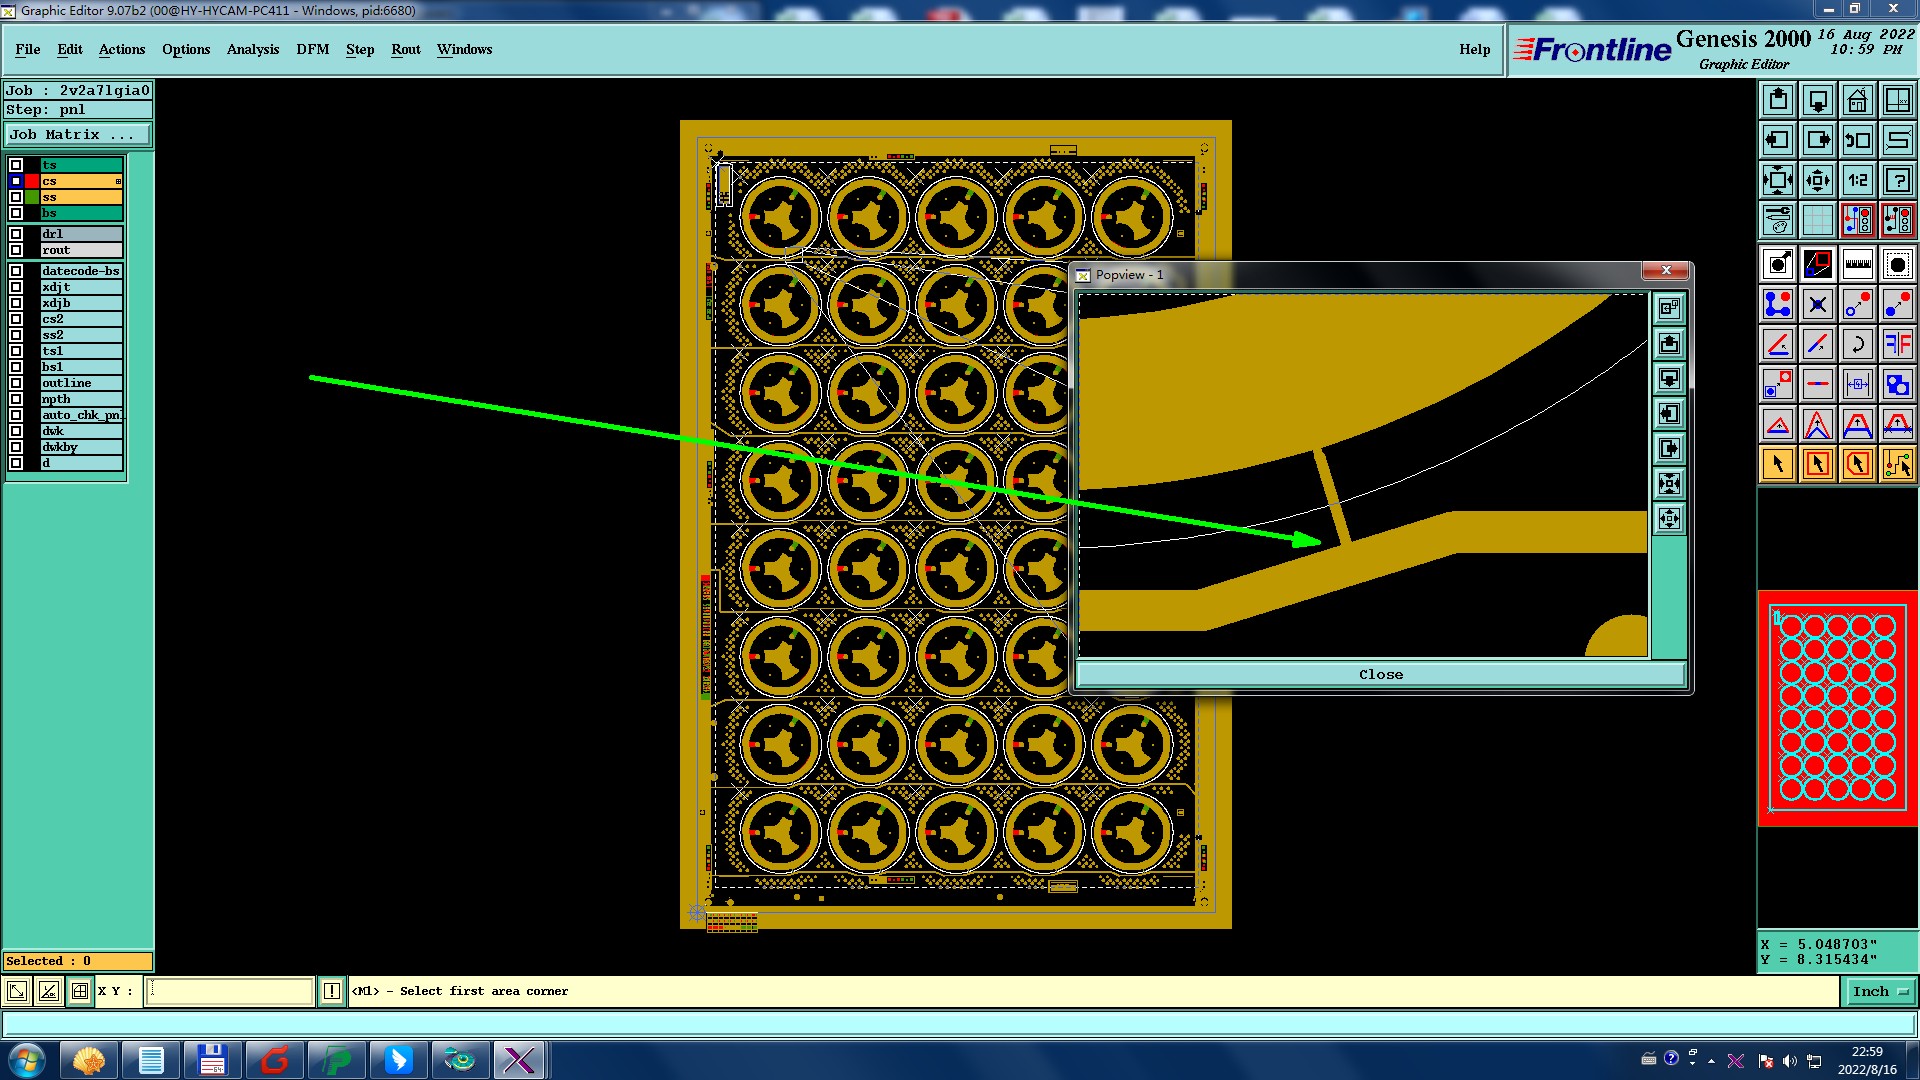This screenshot has height=1080, width=1920.
Task: Open the Job Matrix selector
Action: click(78, 134)
